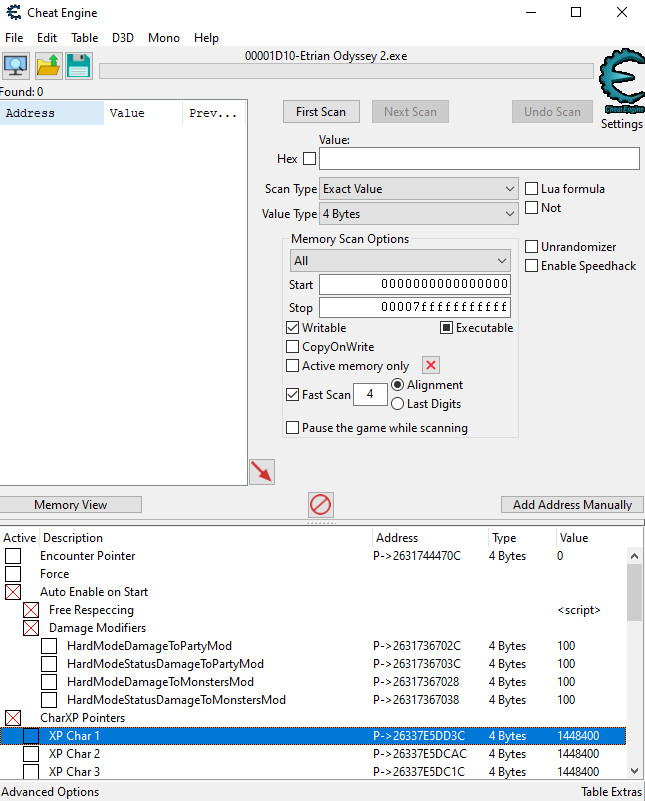This screenshot has width=645, height=801.
Task: Open the Value Type dropdown
Action: click(x=418, y=214)
